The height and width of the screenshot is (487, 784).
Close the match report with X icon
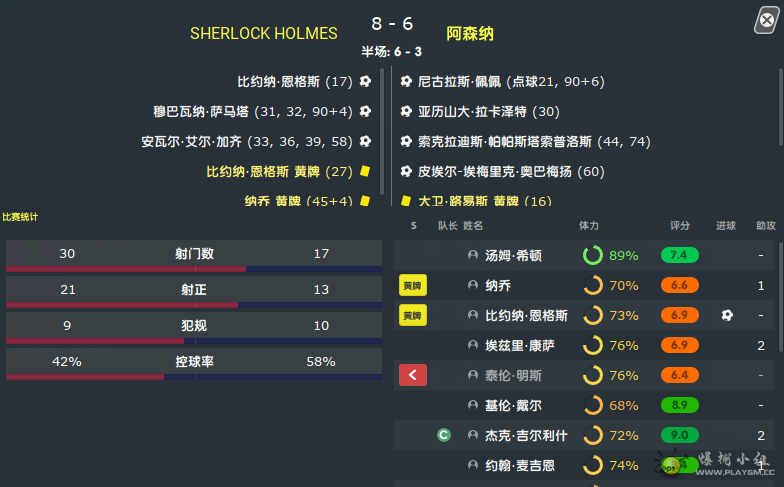coord(766,20)
